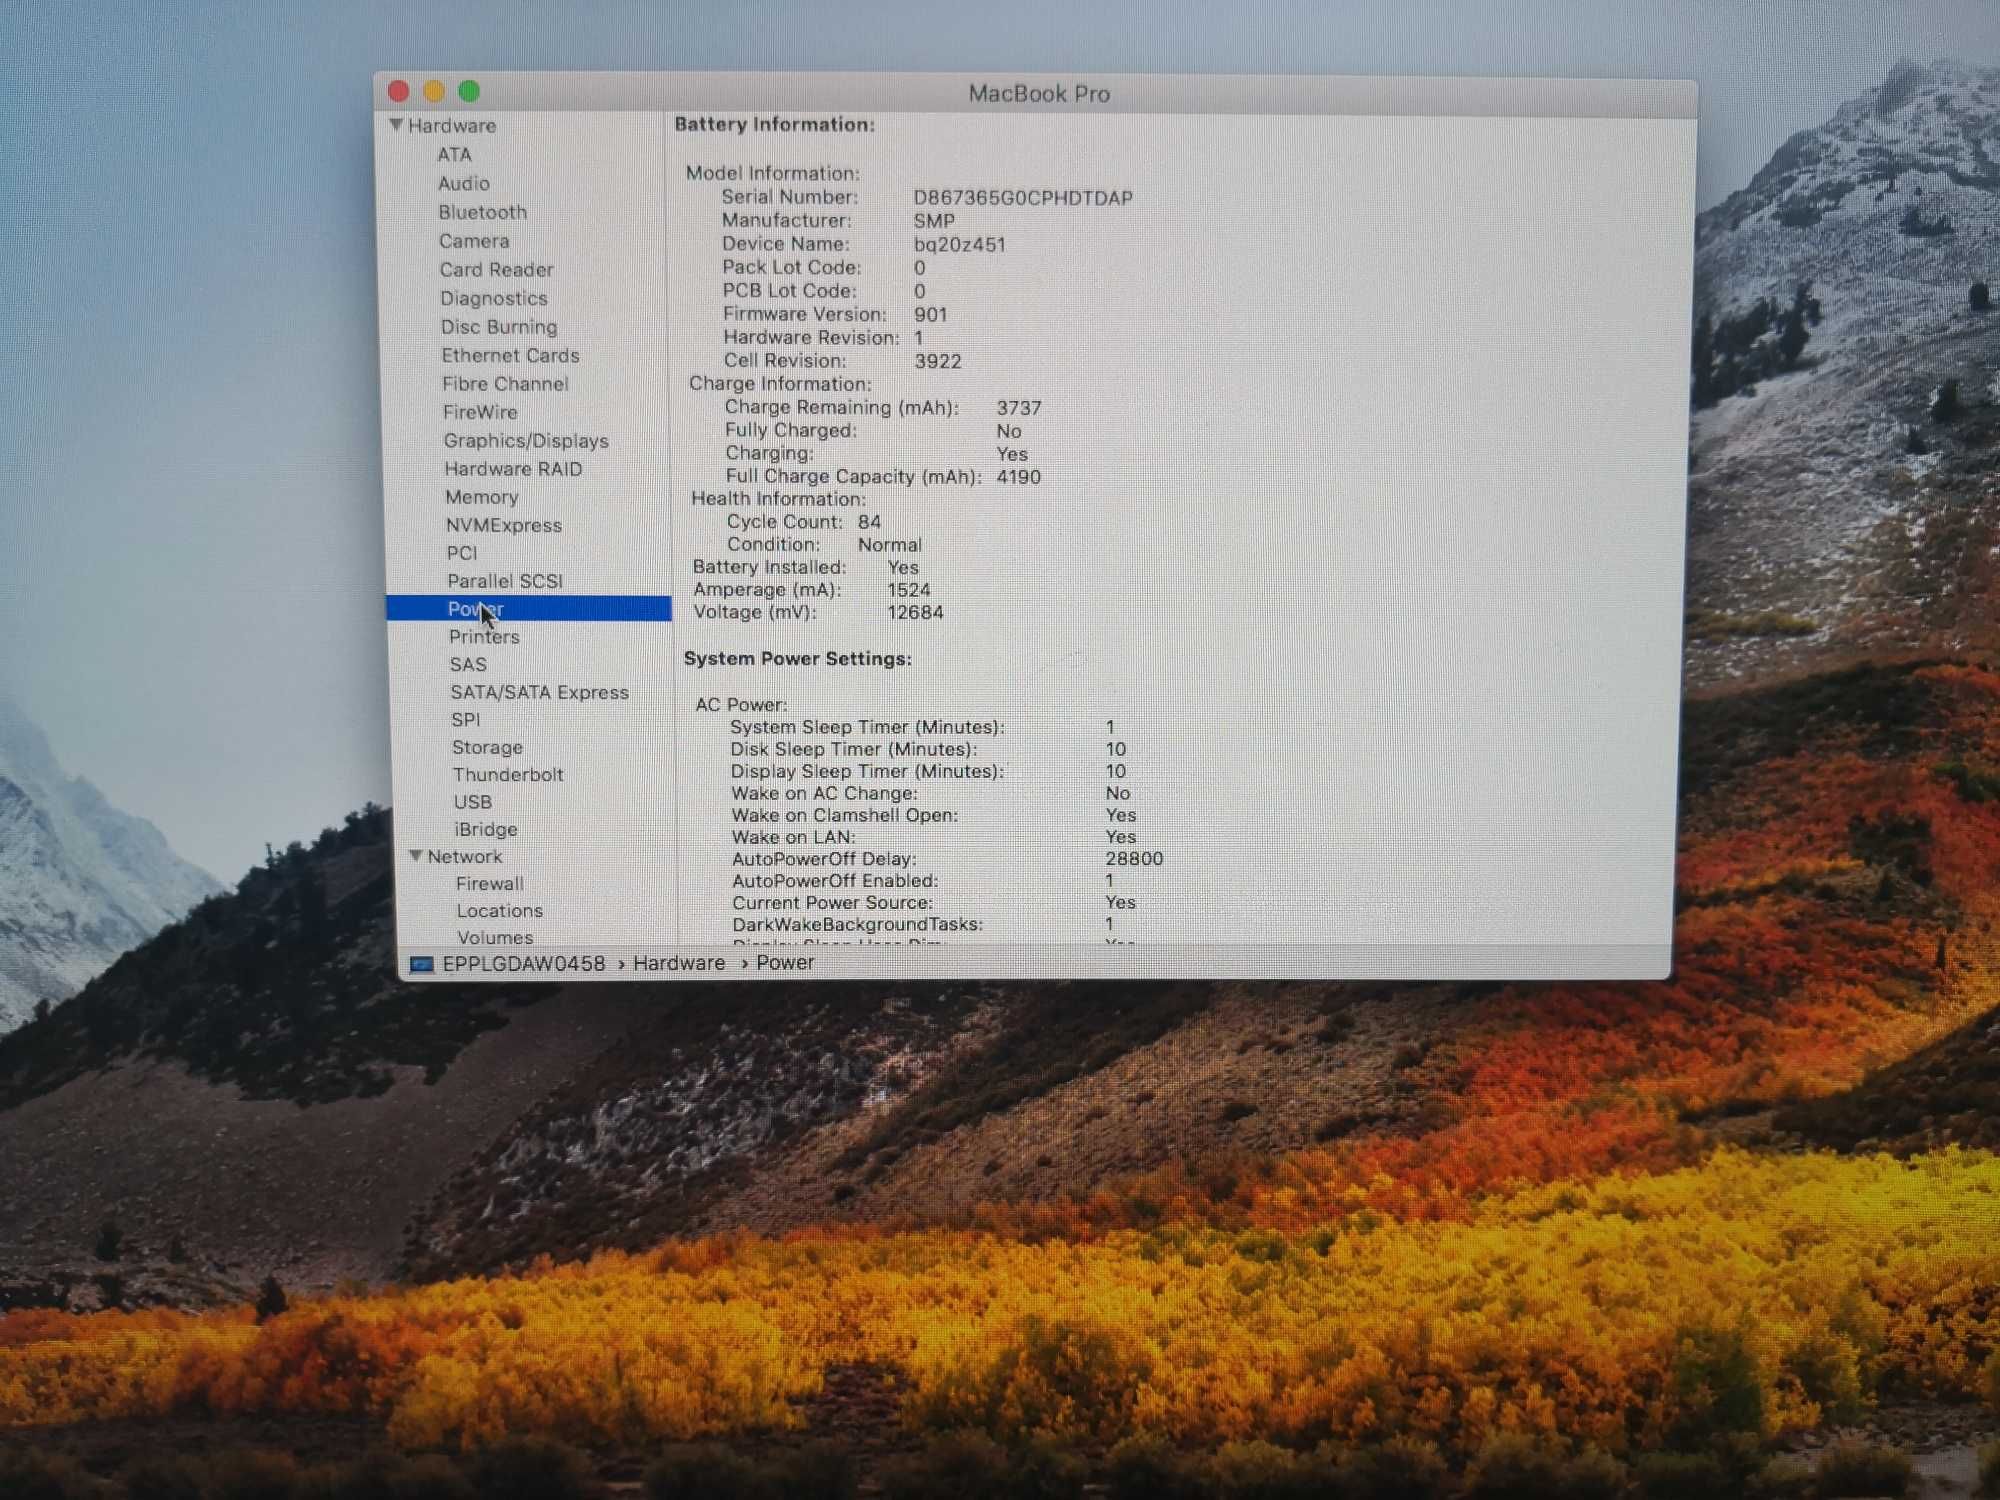Click the Condition value Normal

(x=889, y=545)
